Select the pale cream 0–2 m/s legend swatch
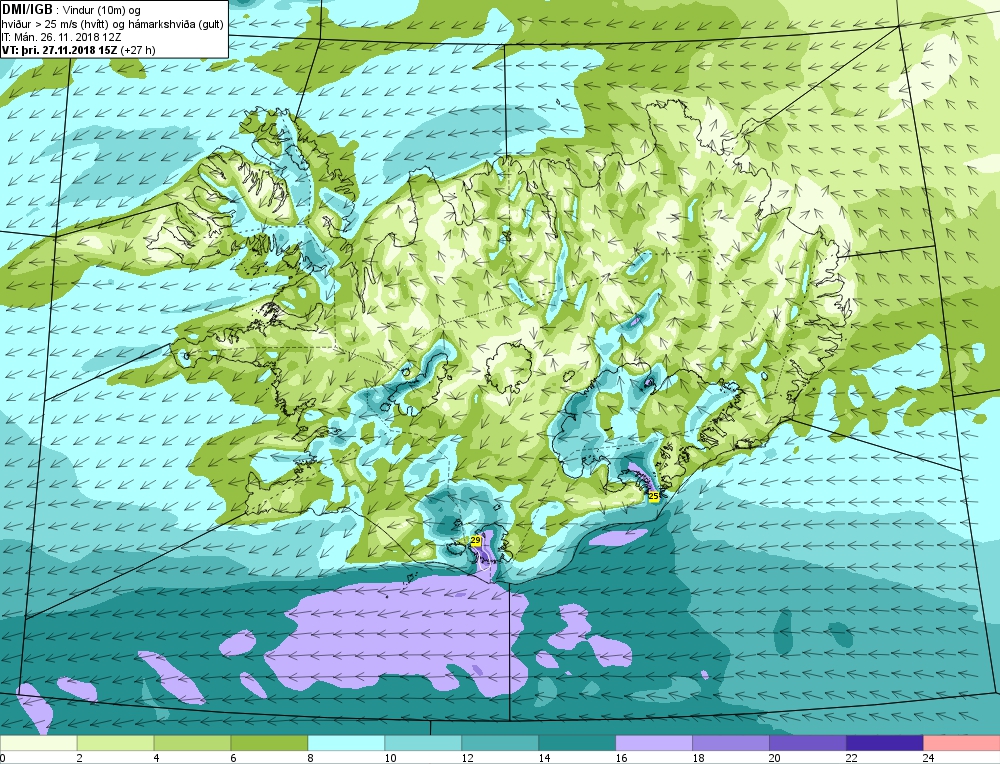 click(38, 743)
